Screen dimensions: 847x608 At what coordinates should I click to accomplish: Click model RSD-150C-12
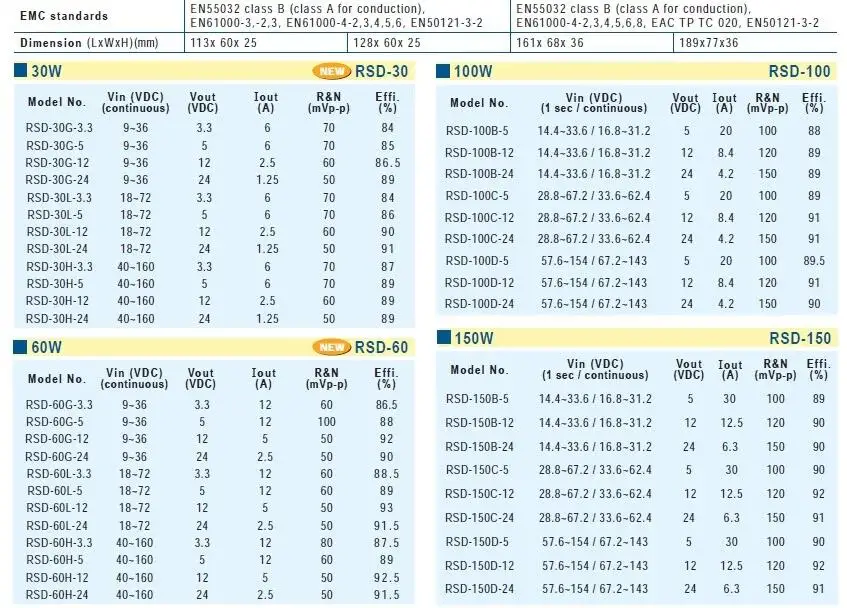click(479, 494)
